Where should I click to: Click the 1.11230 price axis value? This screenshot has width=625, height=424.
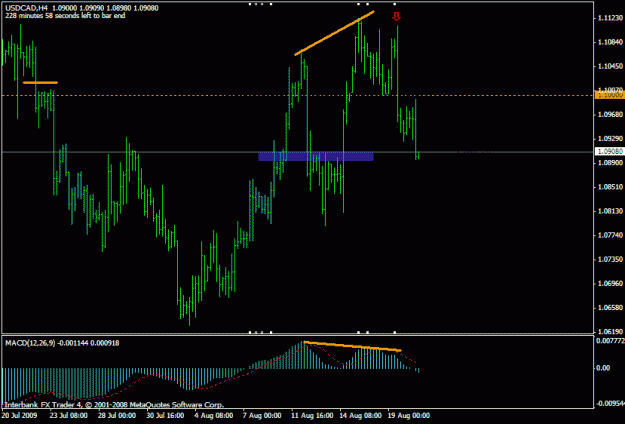coord(610,18)
